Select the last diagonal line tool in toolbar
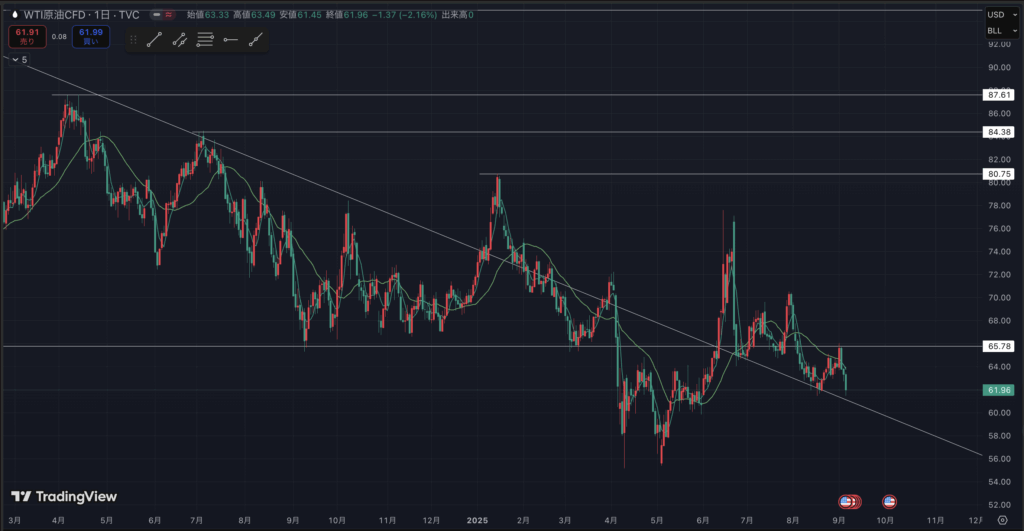Viewport: 1024px width, 531px height. pyautogui.click(x=257, y=40)
